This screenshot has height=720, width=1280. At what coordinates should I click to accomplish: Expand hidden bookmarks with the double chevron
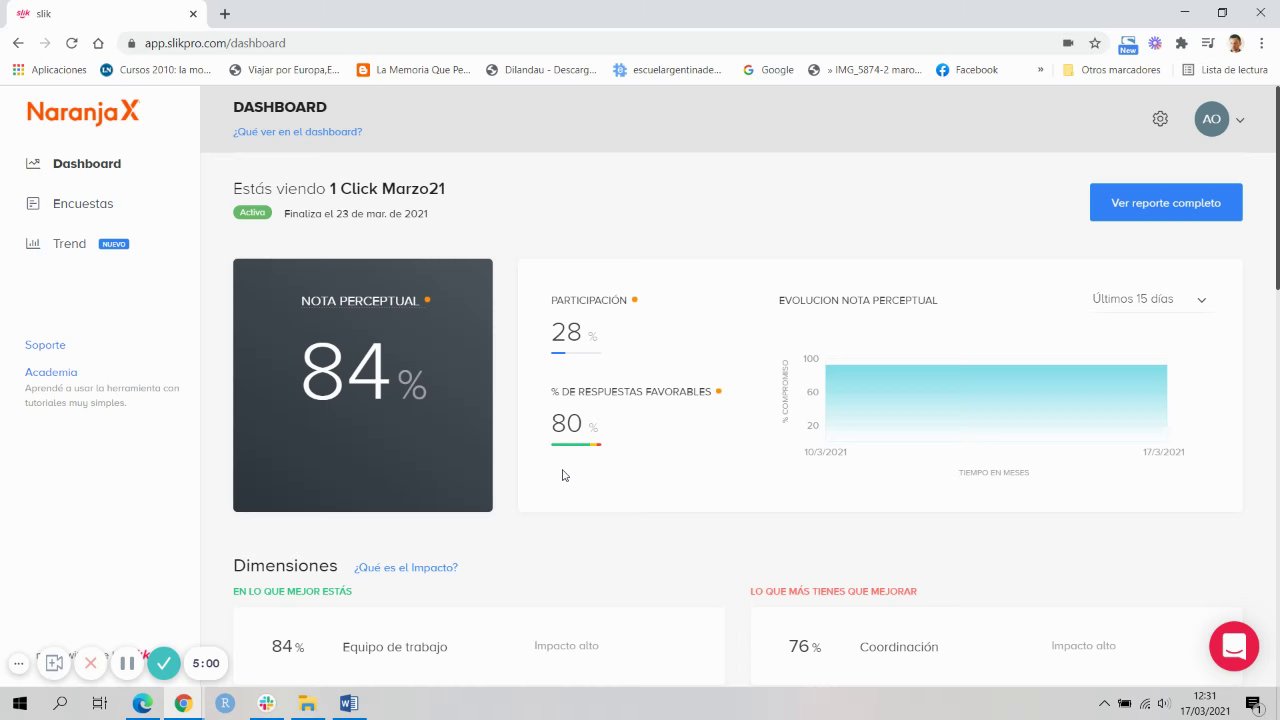coord(1040,70)
